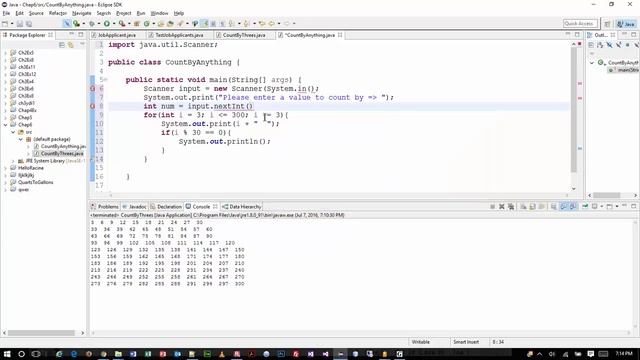640x360 pixels.
Task: Run the program with green Run button
Action: 107,24
